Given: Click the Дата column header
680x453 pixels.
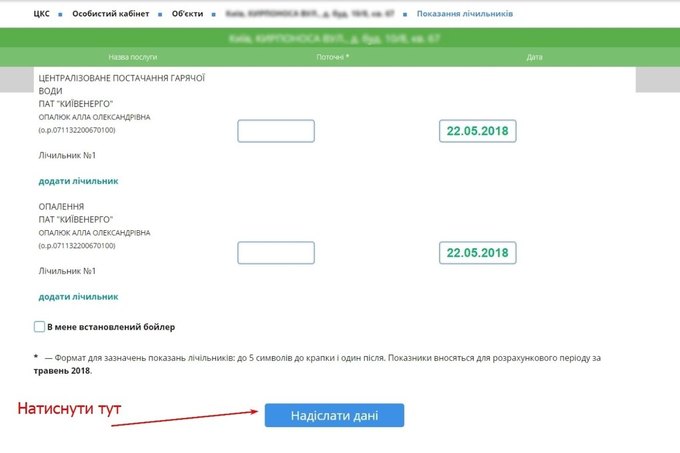Looking at the screenshot, I should pos(534,57).
